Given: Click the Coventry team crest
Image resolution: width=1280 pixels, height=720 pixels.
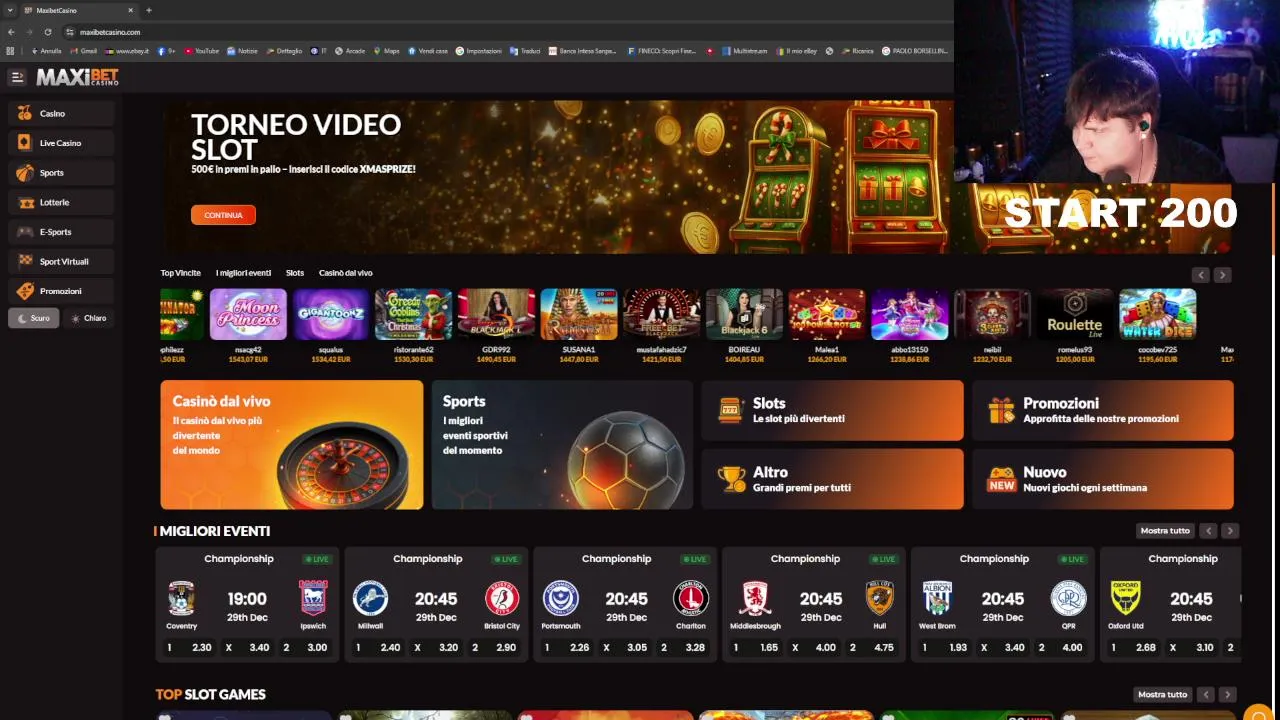Looking at the screenshot, I should [x=181, y=598].
